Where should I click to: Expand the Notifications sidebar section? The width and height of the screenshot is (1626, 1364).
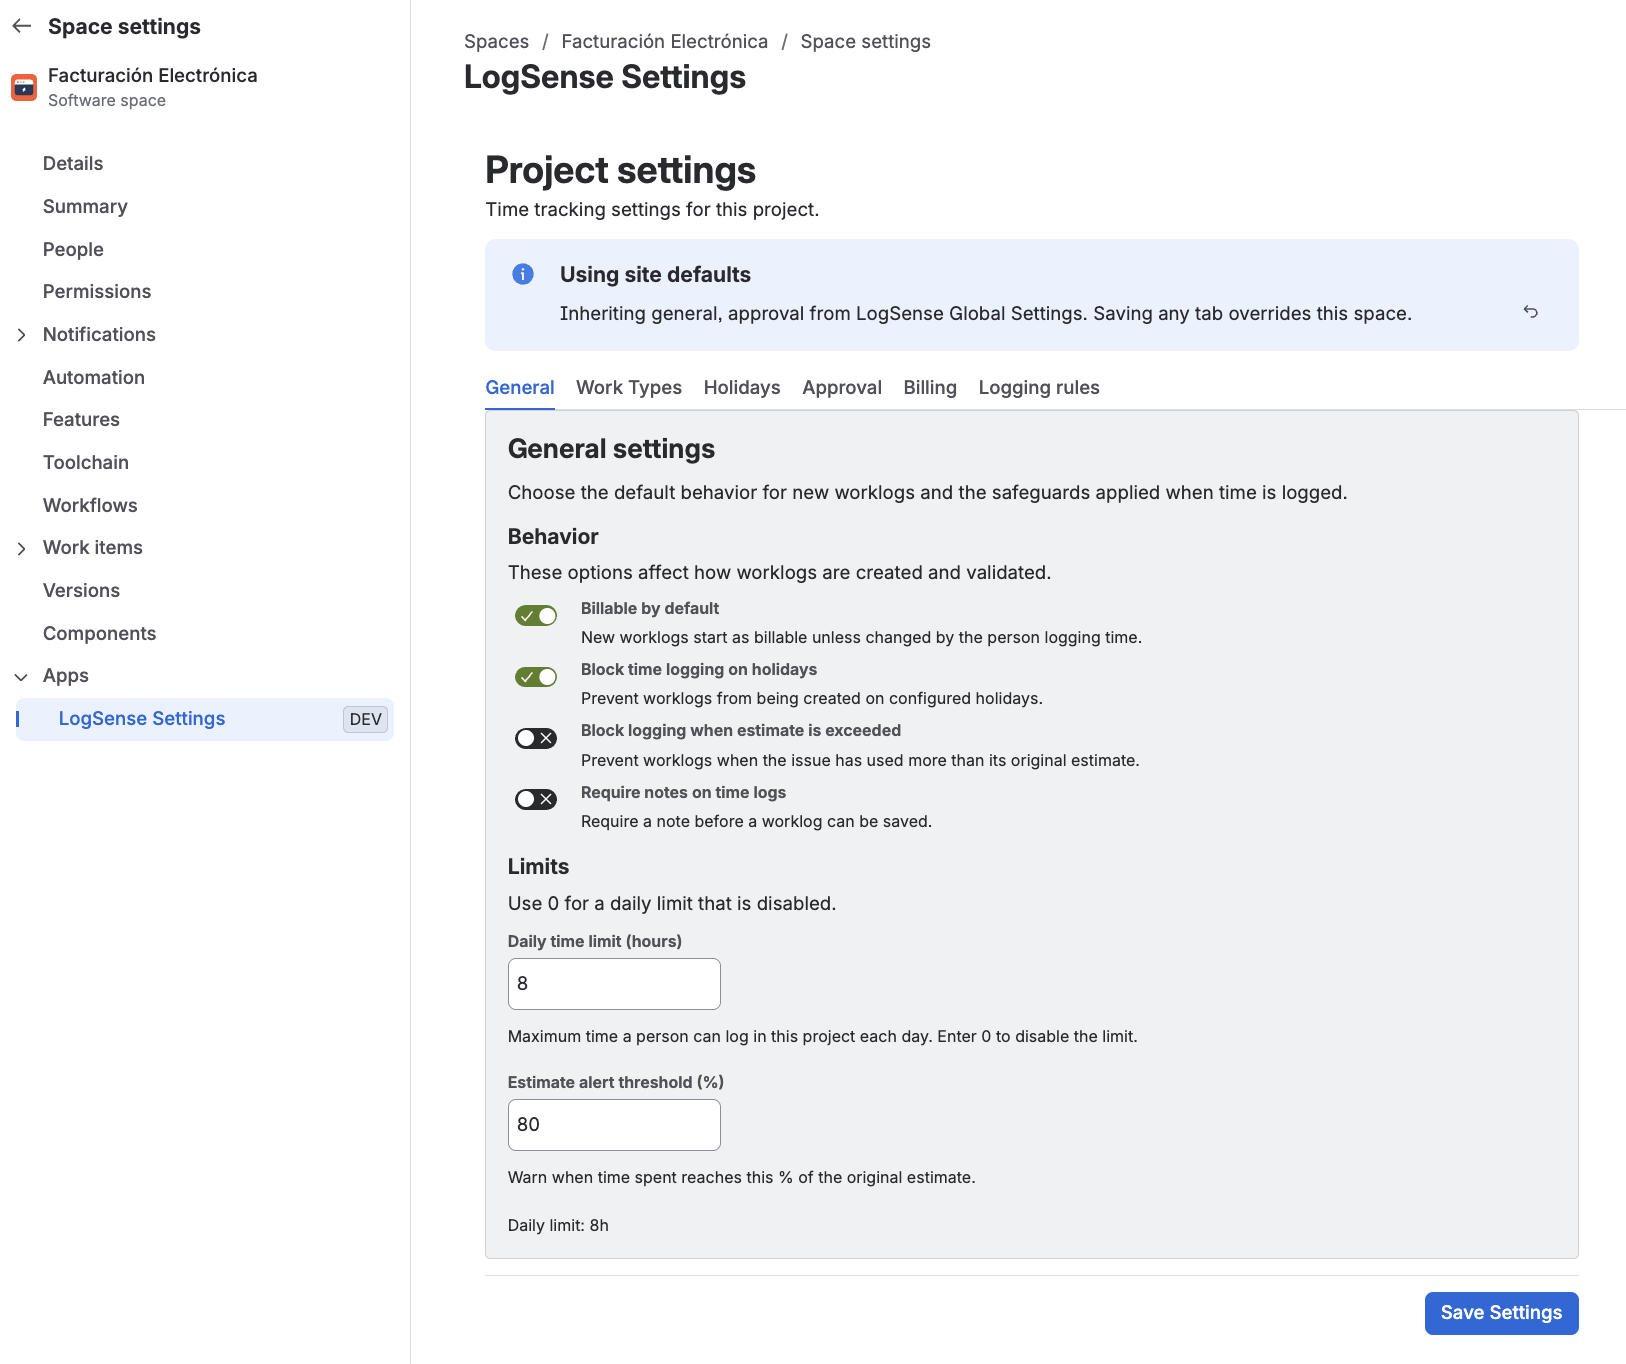tap(22, 335)
